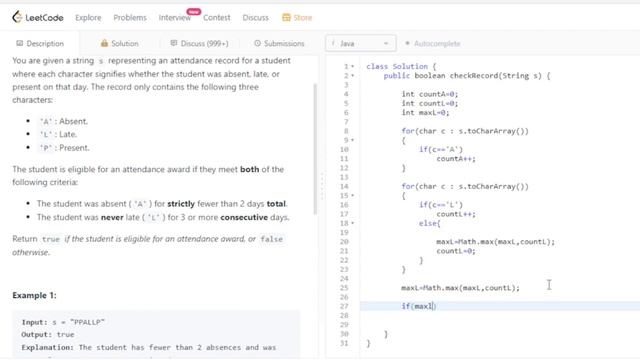This screenshot has width=640, height=360.
Task: Click the 'Example 1:' heading
Action: tap(34, 295)
